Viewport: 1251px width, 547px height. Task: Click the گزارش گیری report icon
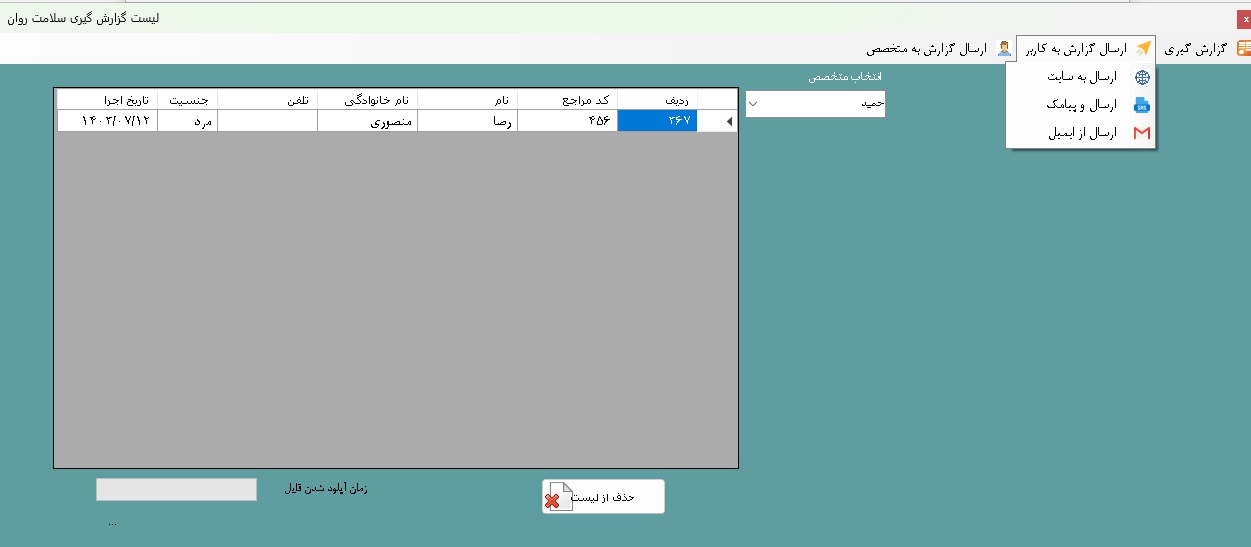coord(1243,49)
